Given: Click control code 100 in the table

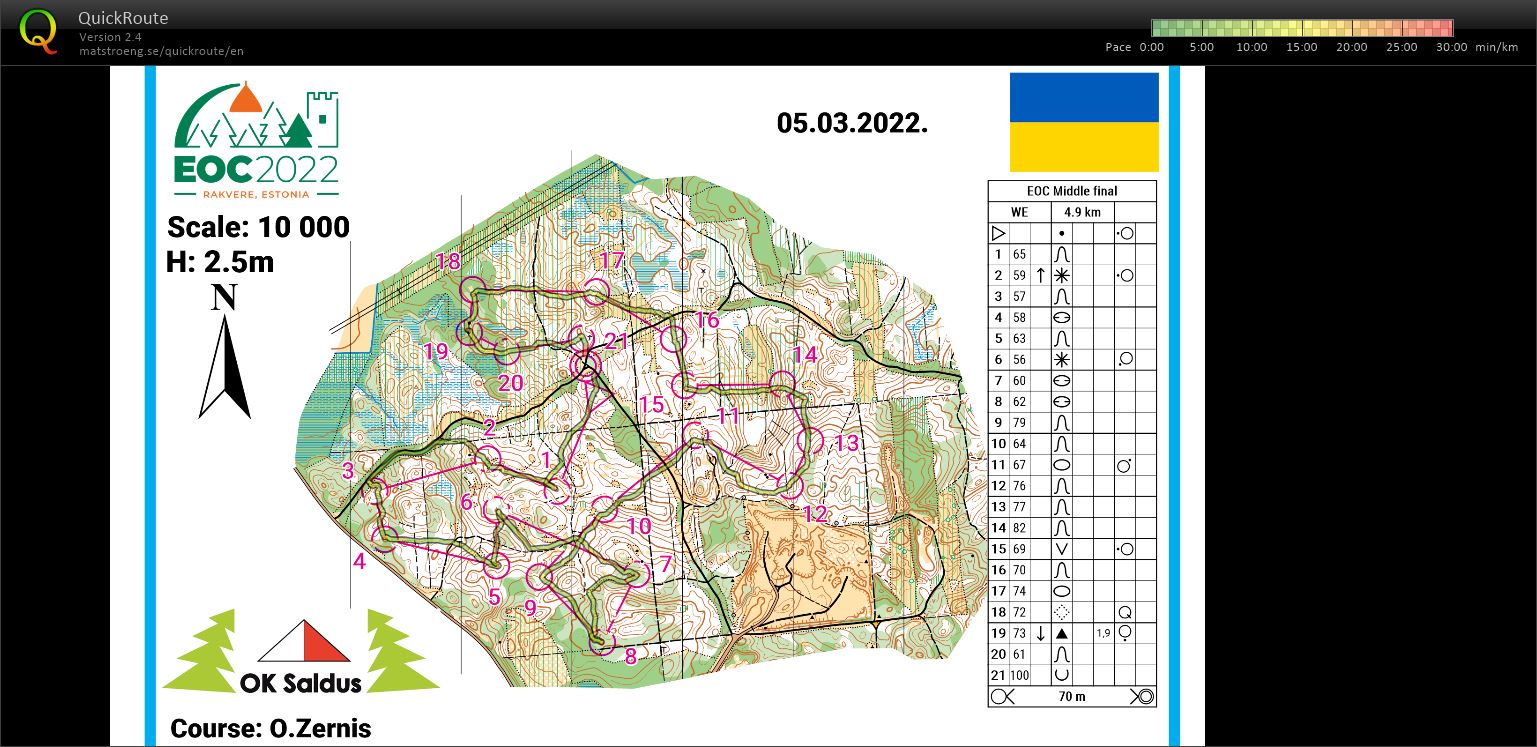Looking at the screenshot, I should 1019,675.
